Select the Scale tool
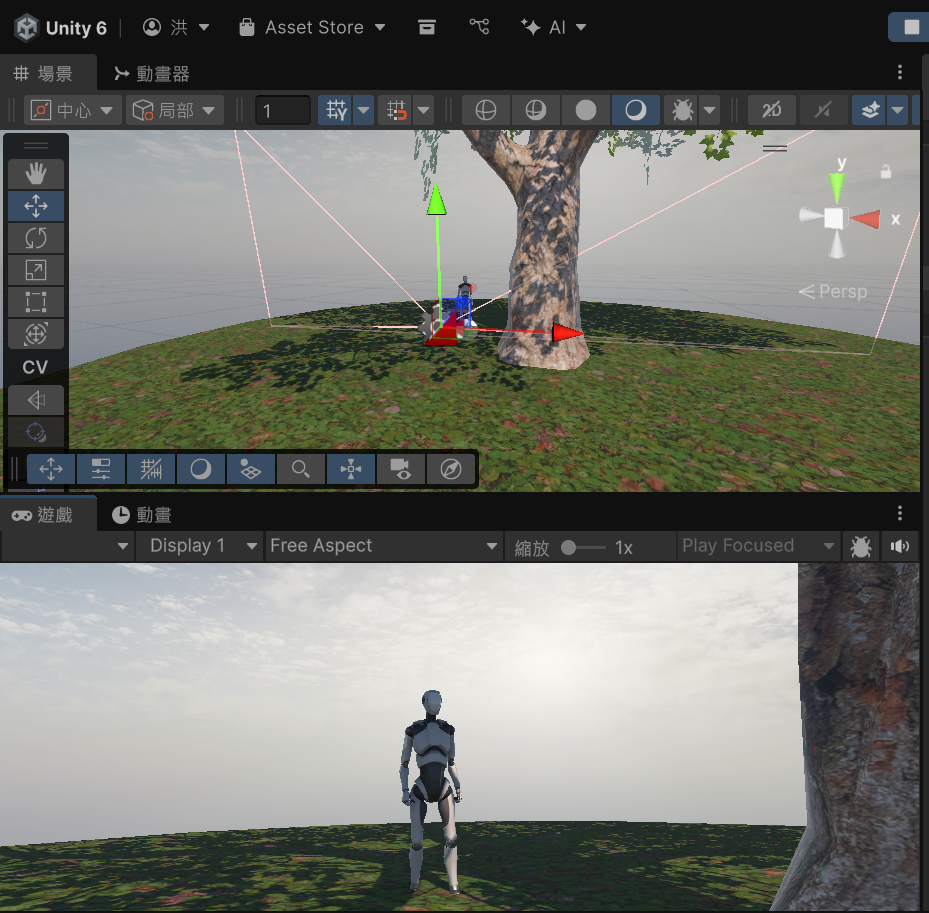 pos(36,270)
